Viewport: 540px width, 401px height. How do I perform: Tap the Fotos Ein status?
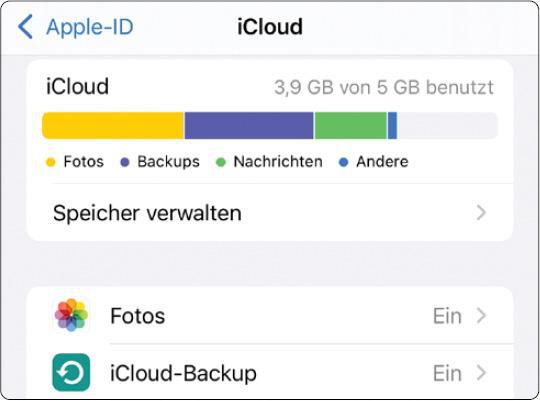pos(447,316)
